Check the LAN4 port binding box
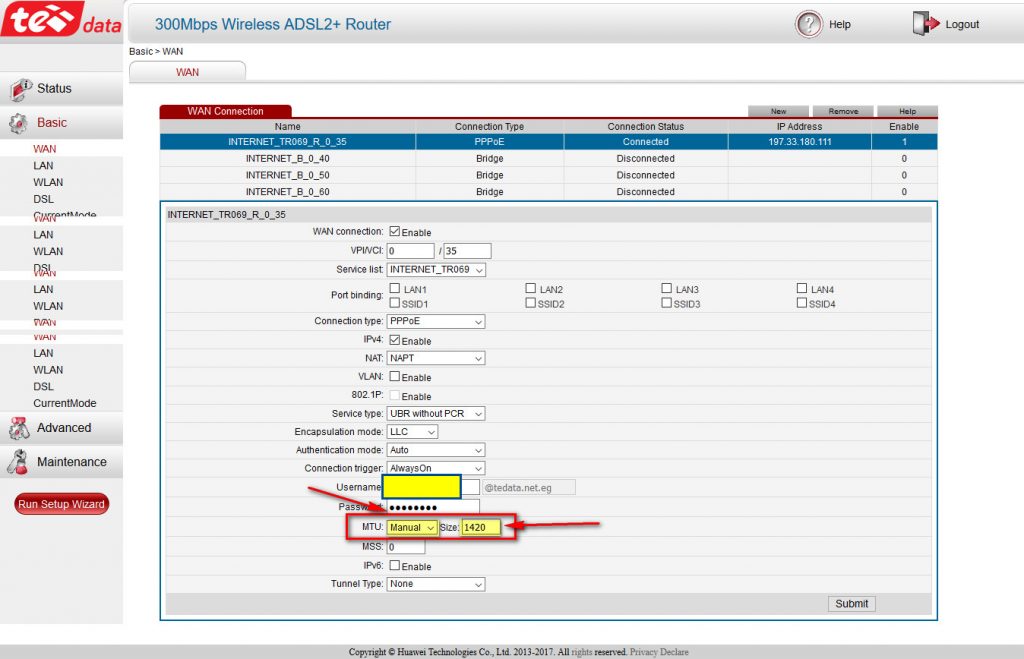1024x659 pixels. pyautogui.click(x=801, y=288)
